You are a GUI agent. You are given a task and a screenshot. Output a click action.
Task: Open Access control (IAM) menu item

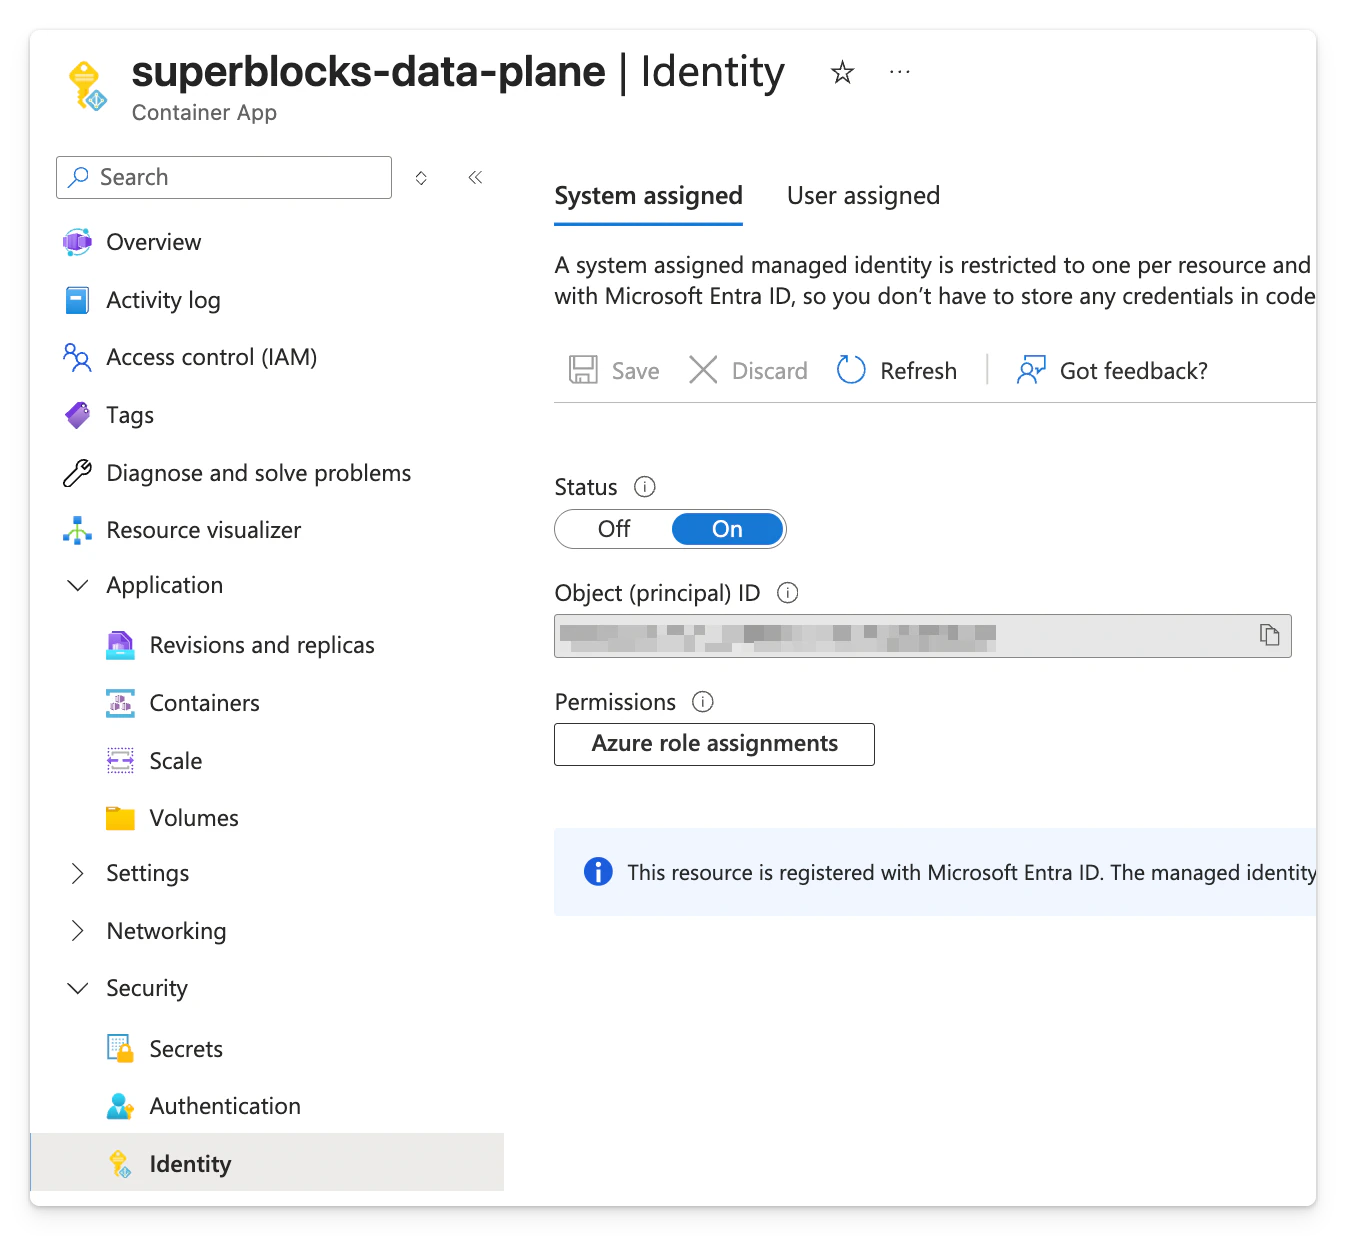[211, 357]
